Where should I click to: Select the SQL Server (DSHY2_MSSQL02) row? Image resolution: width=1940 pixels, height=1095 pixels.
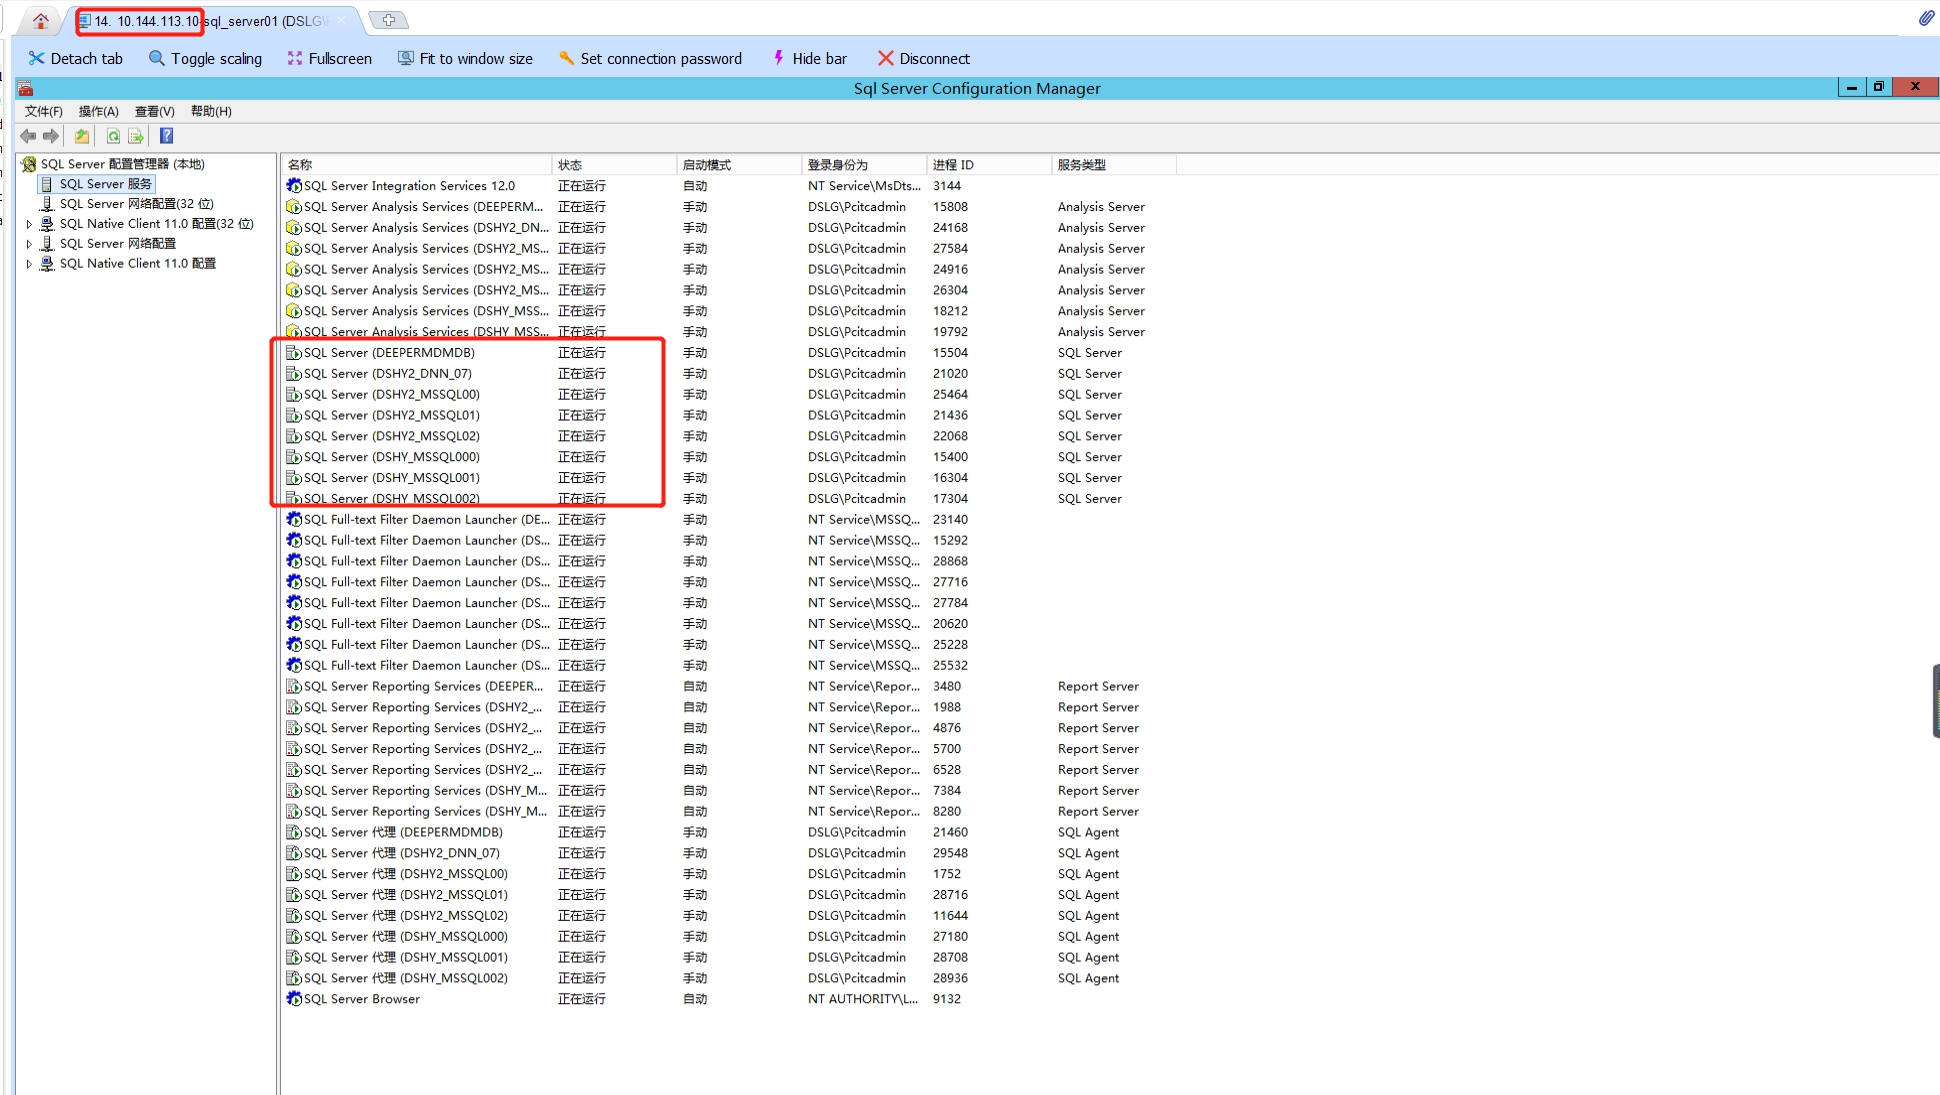[730, 437]
